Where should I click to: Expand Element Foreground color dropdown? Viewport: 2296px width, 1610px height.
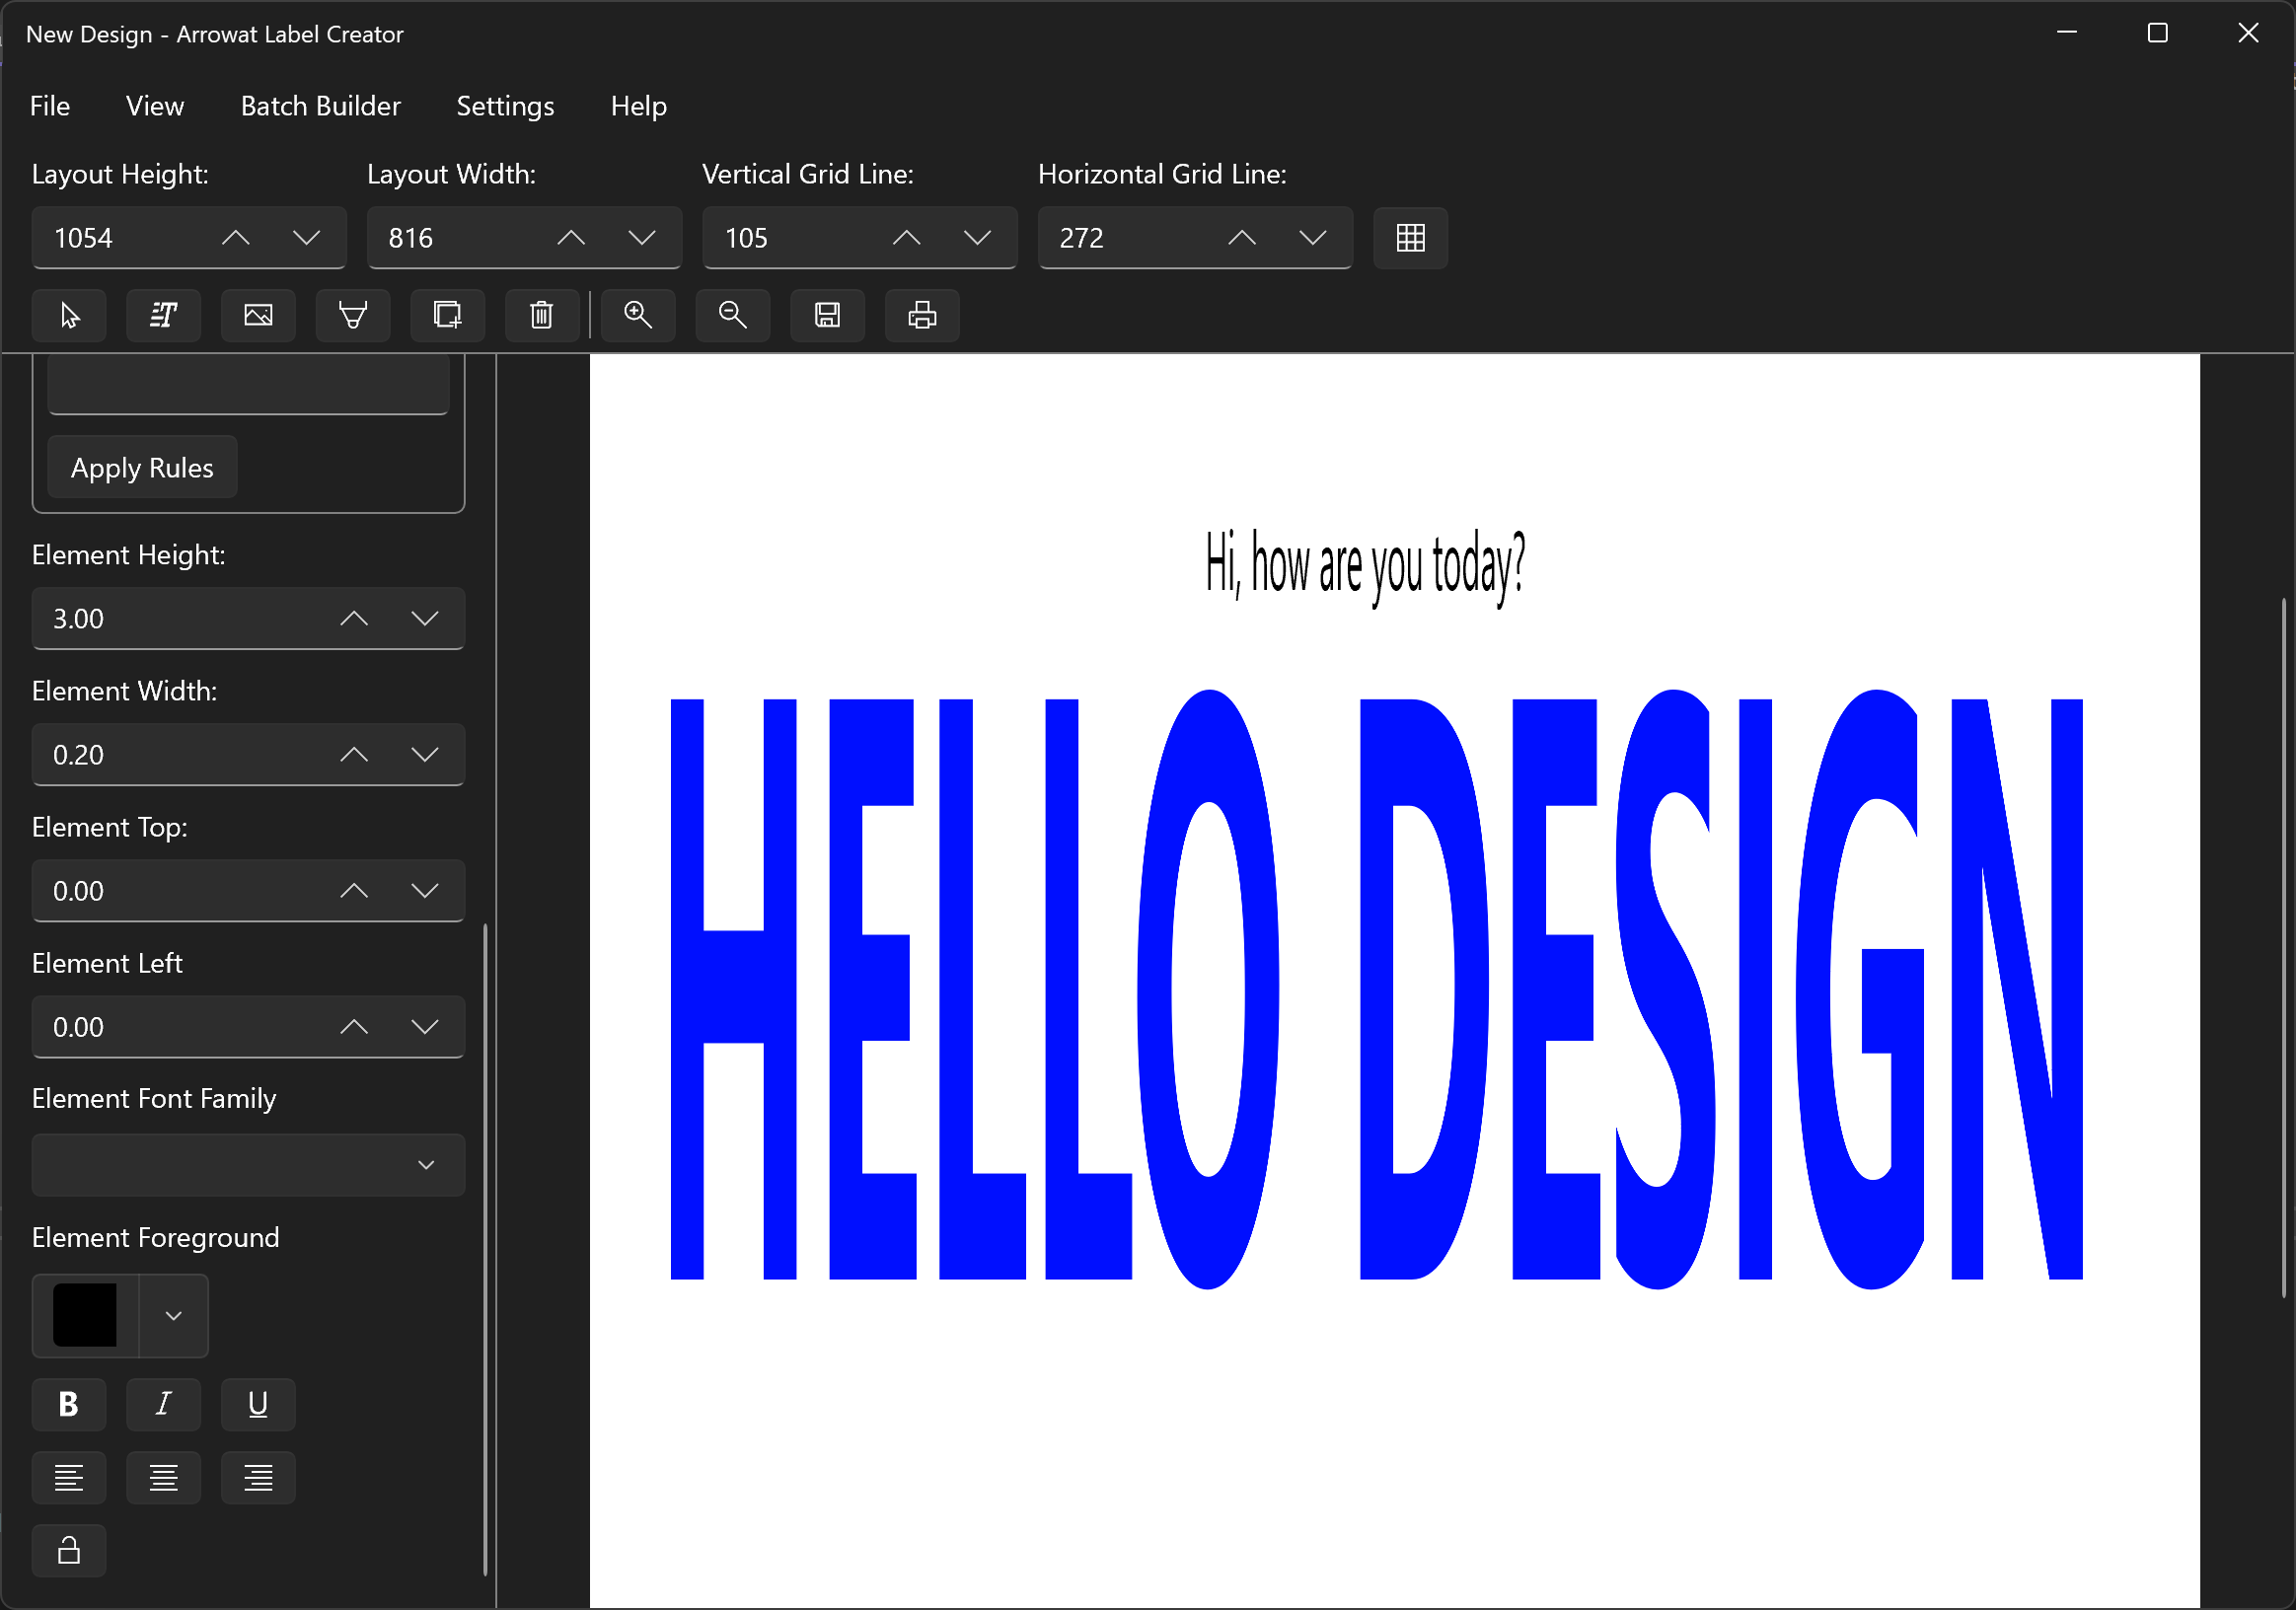point(173,1315)
